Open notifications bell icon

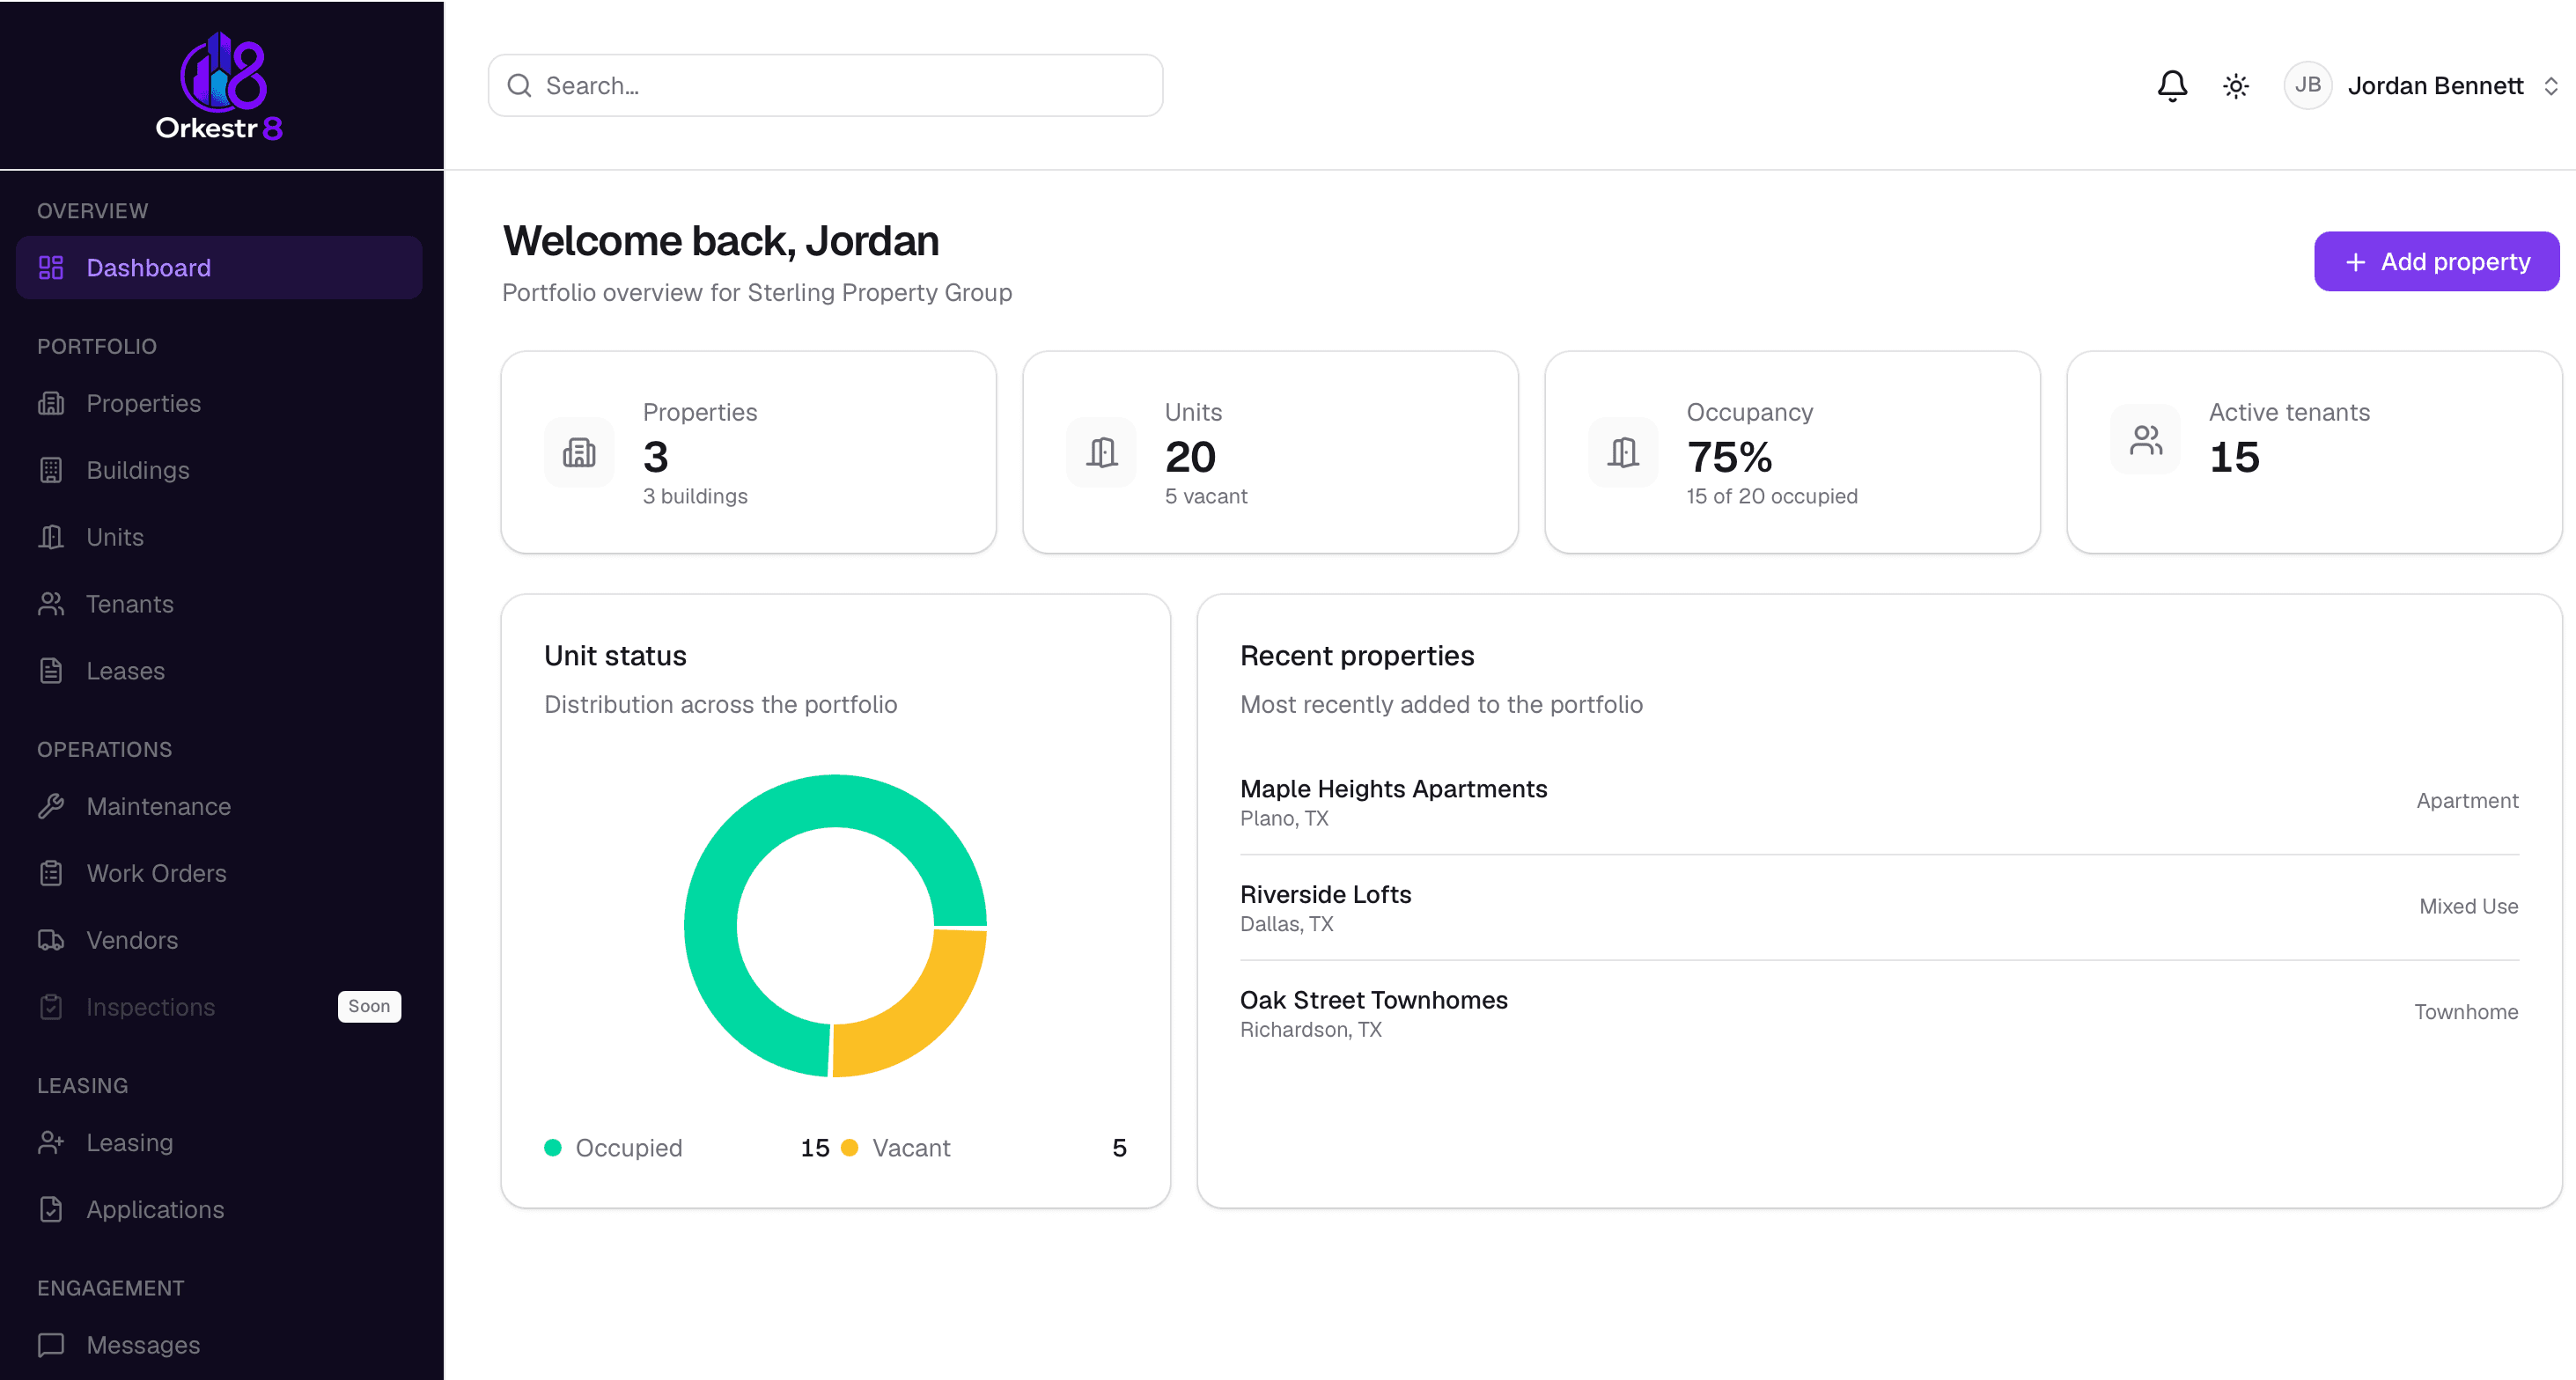coord(2172,86)
